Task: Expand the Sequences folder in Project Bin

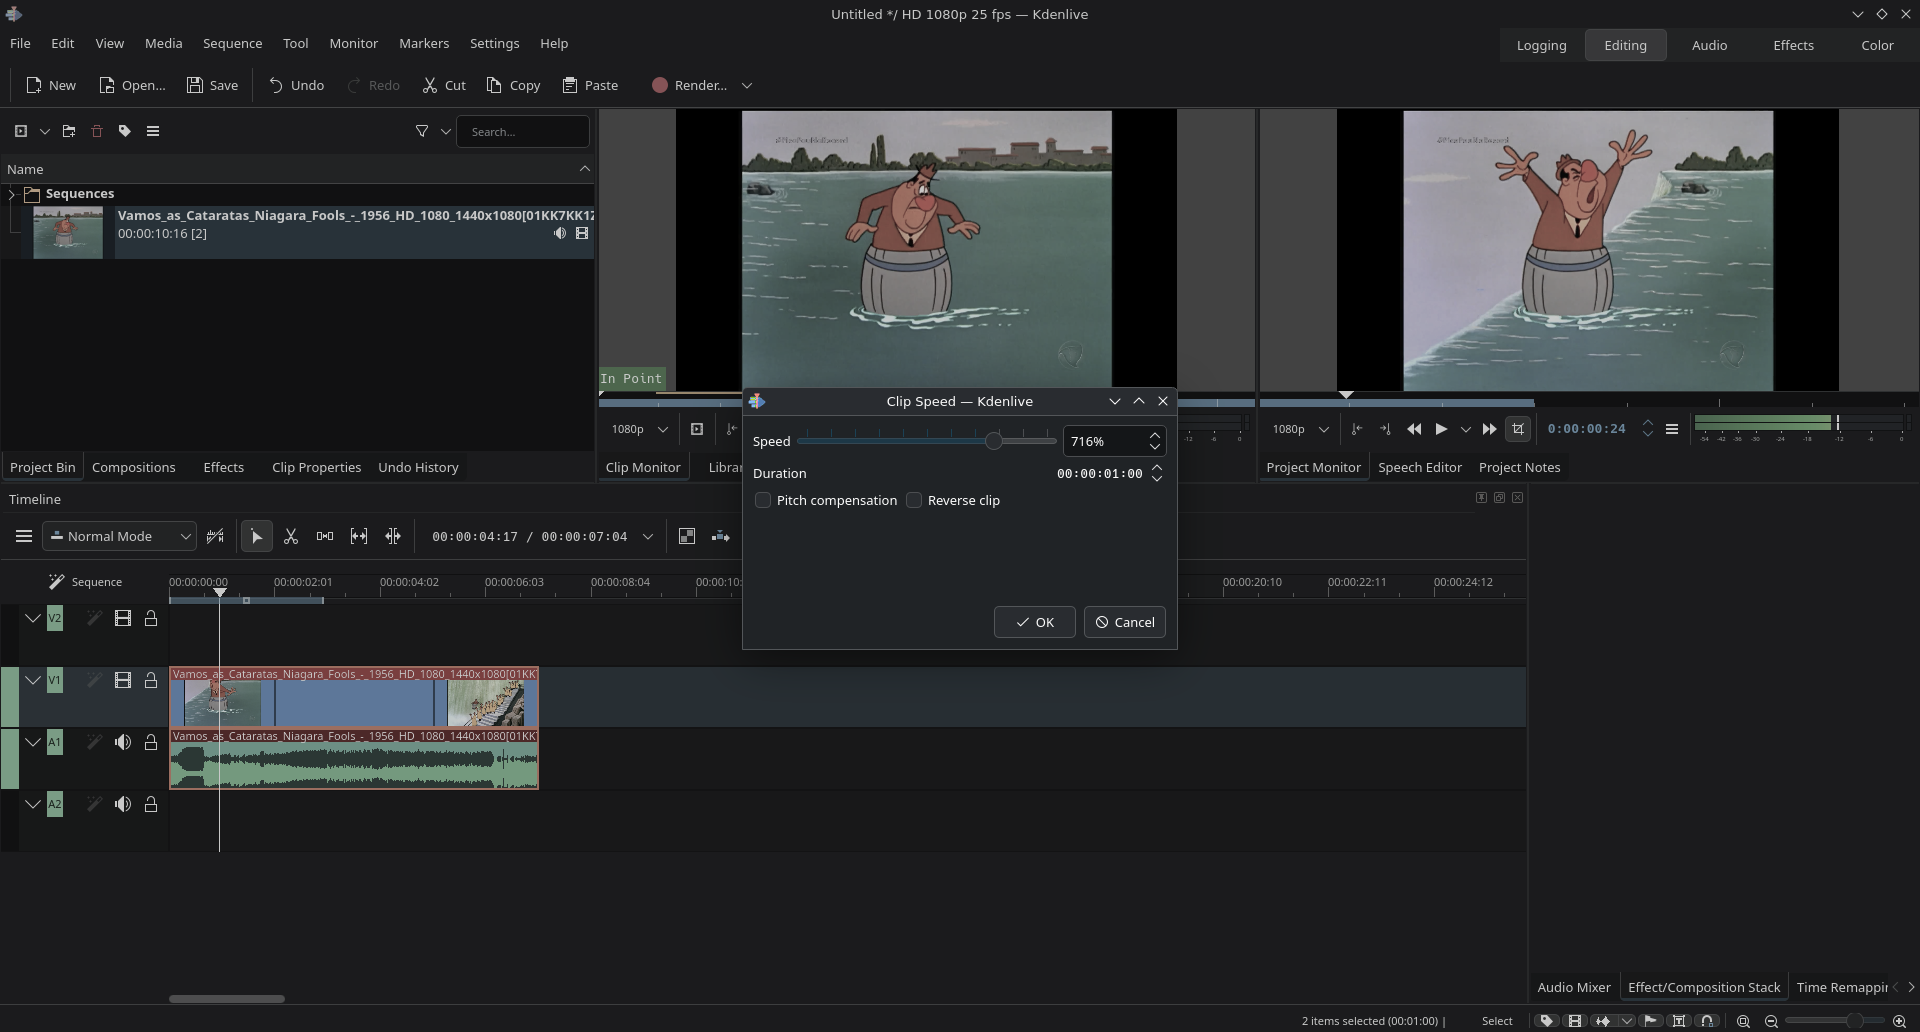Action: pyautogui.click(x=10, y=193)
